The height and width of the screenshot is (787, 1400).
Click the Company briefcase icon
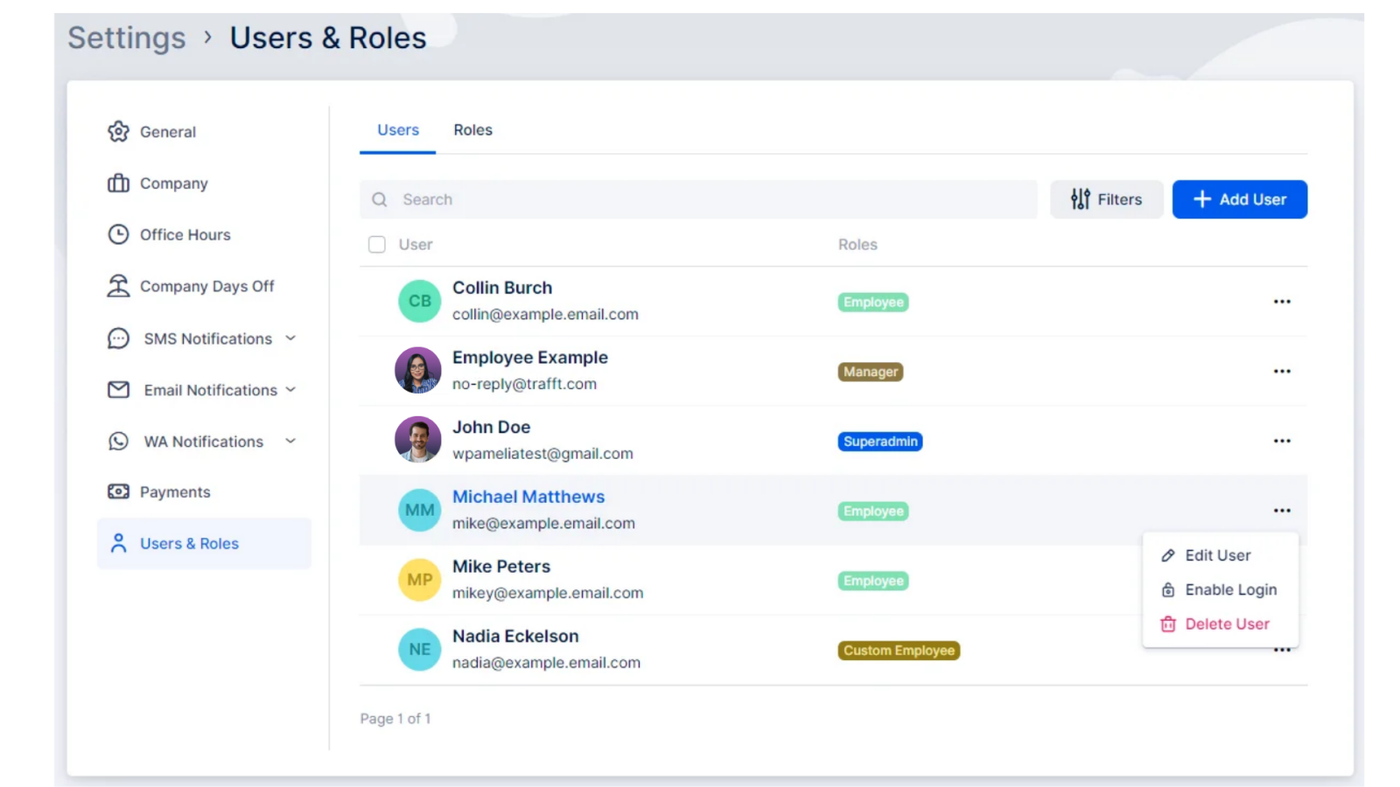118,183
